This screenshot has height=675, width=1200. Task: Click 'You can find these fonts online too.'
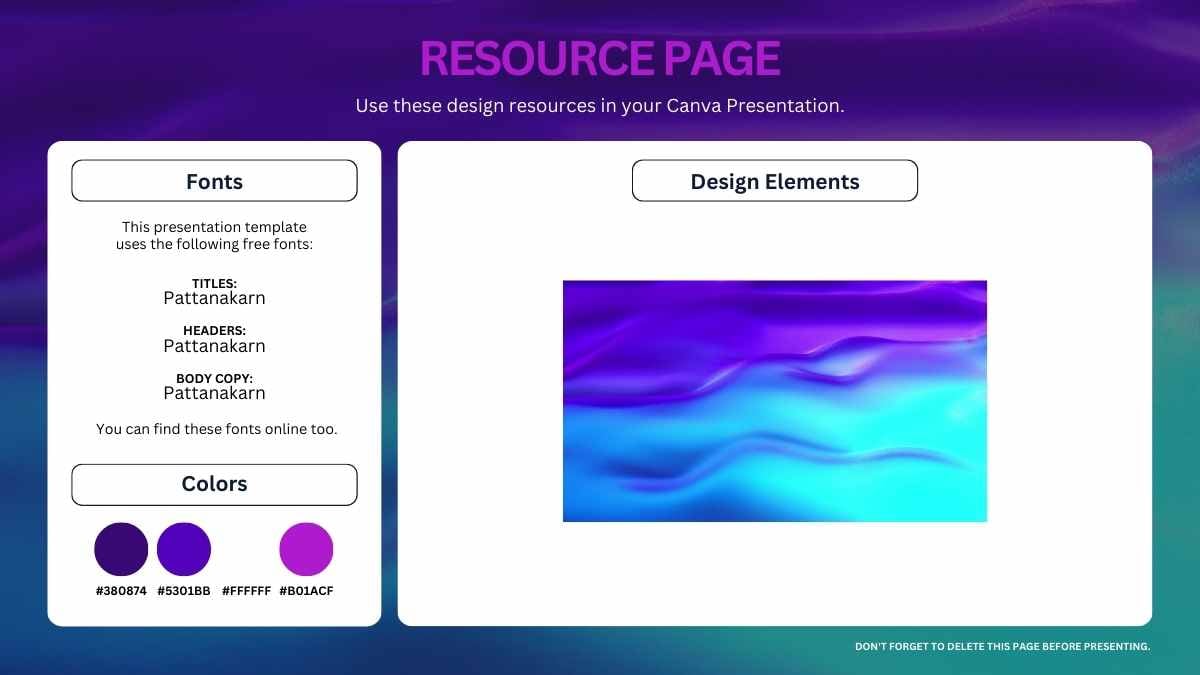(216, 429)
